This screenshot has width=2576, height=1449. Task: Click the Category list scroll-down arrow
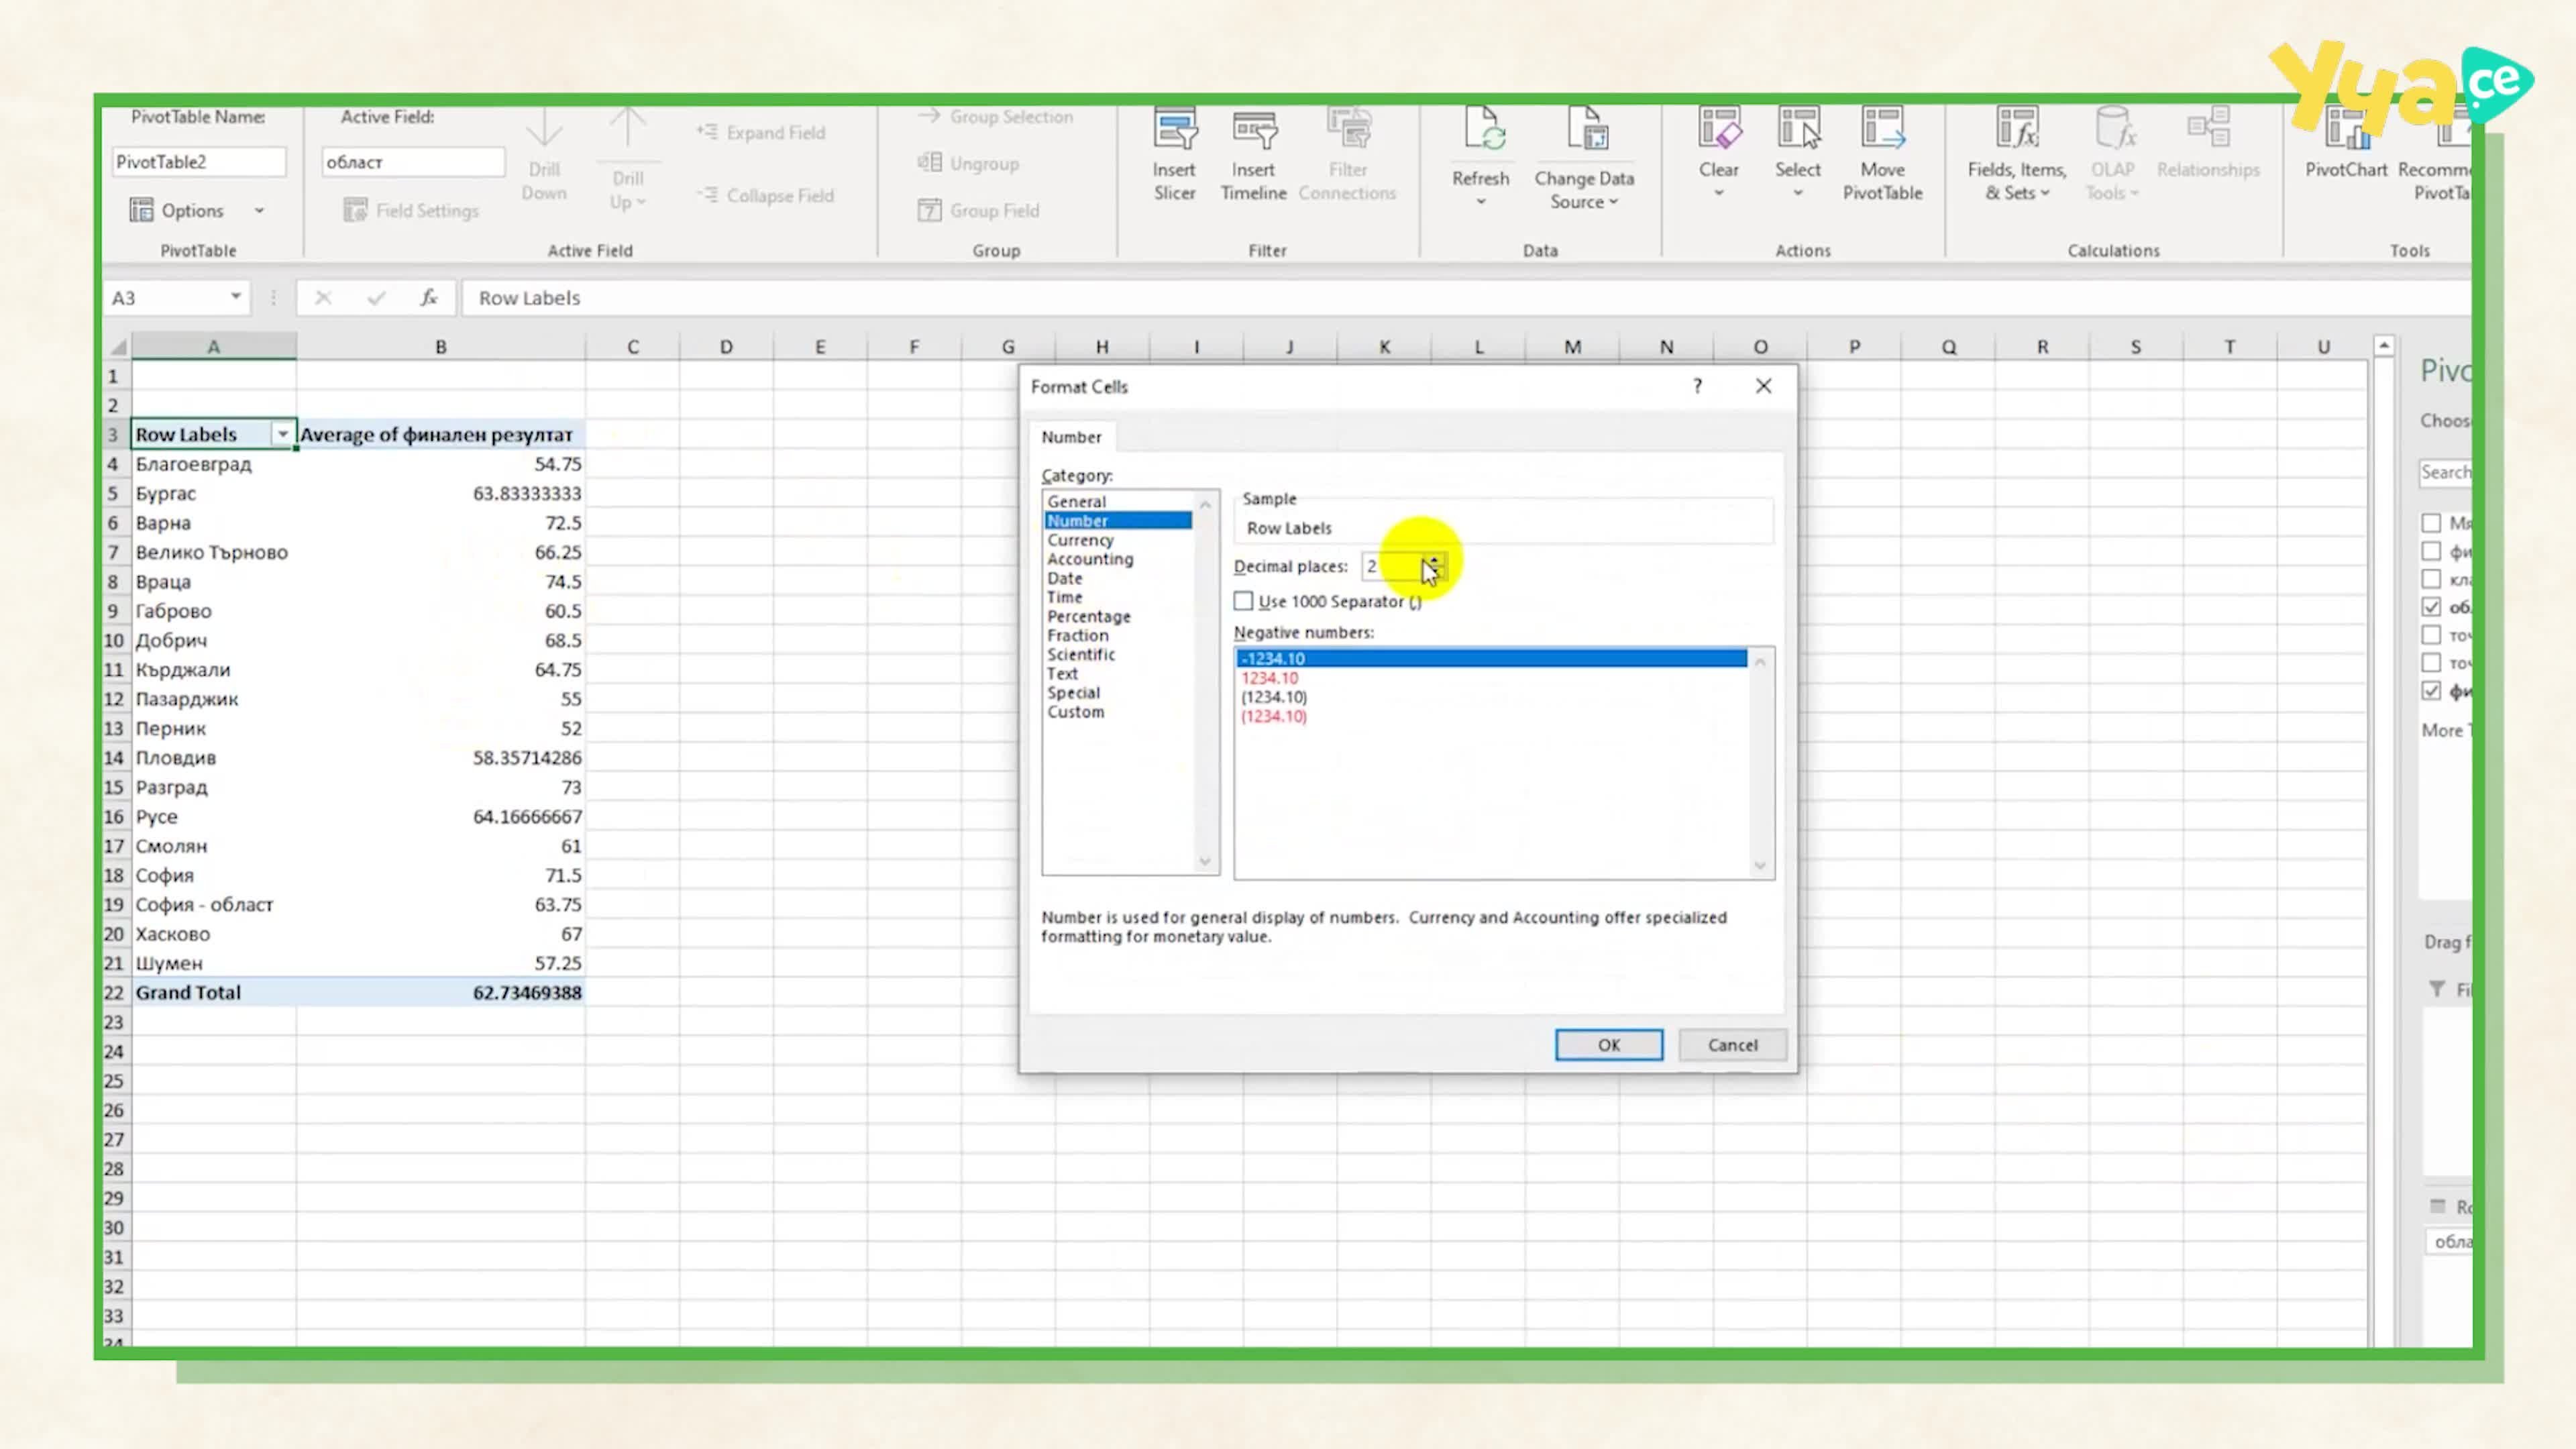click(x=1205, y=862)
